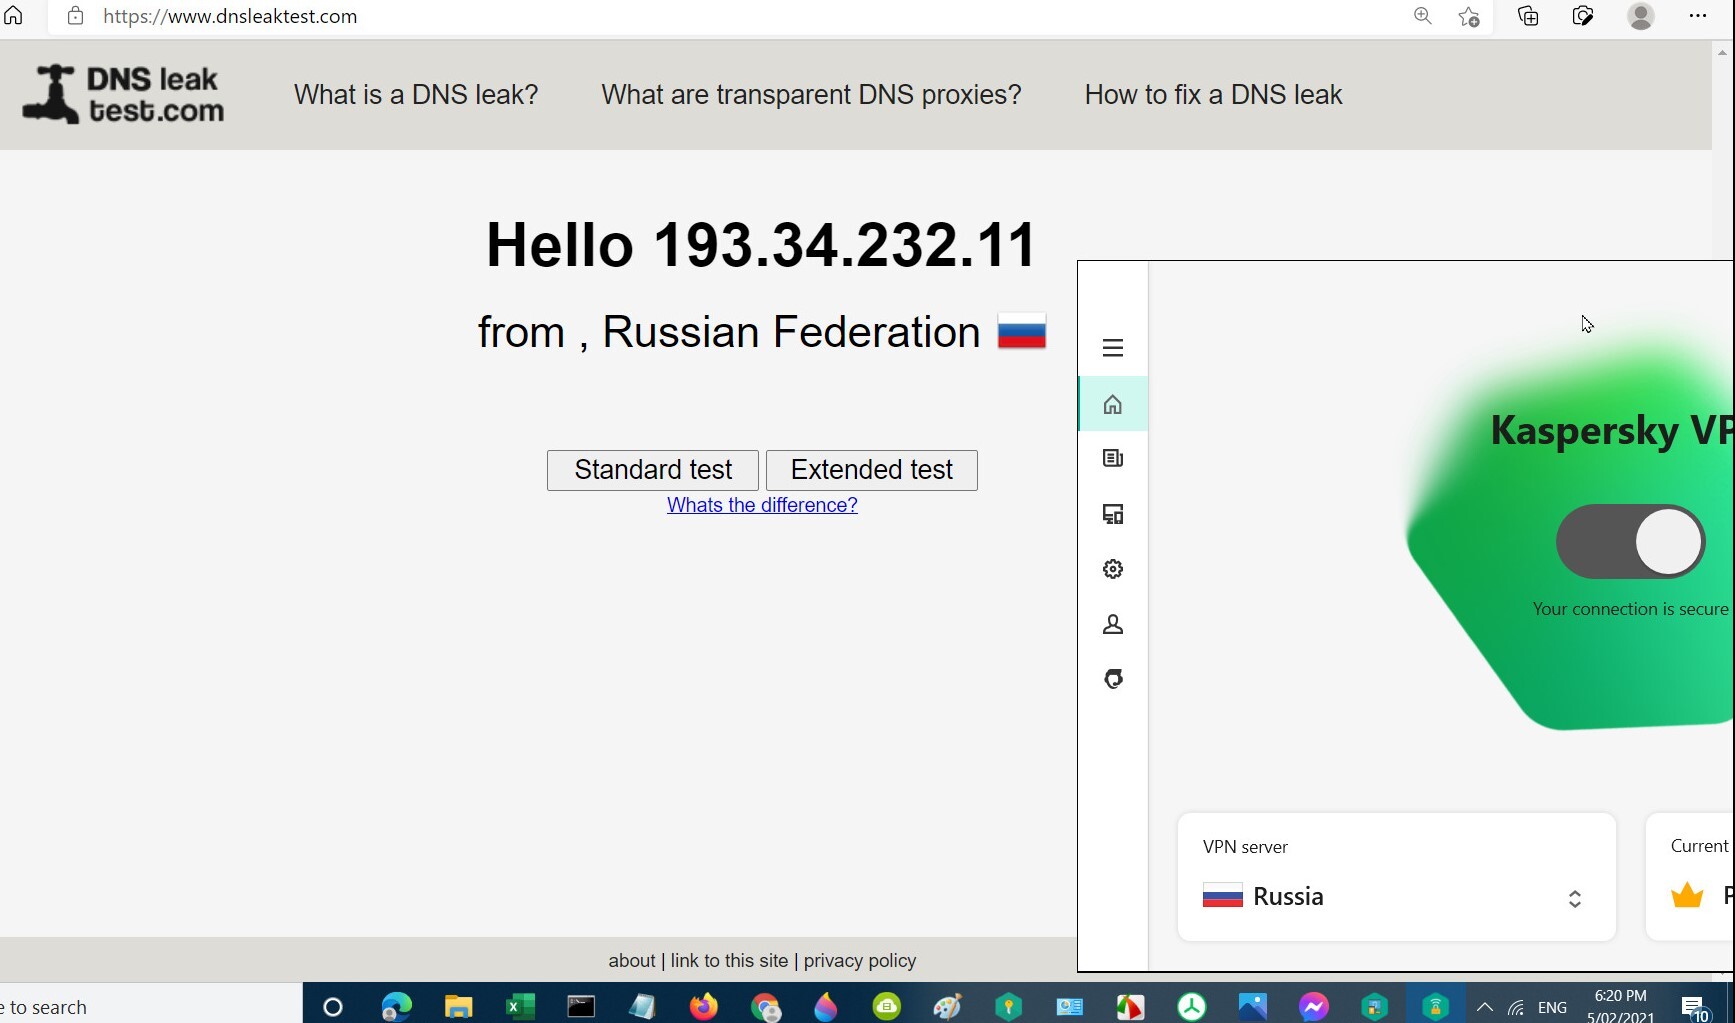Open the taskbar clock showing 6:20 PM
Image resolution: width=1735 pixels, height=1023 pixels.
[x=1621, y=1006]
